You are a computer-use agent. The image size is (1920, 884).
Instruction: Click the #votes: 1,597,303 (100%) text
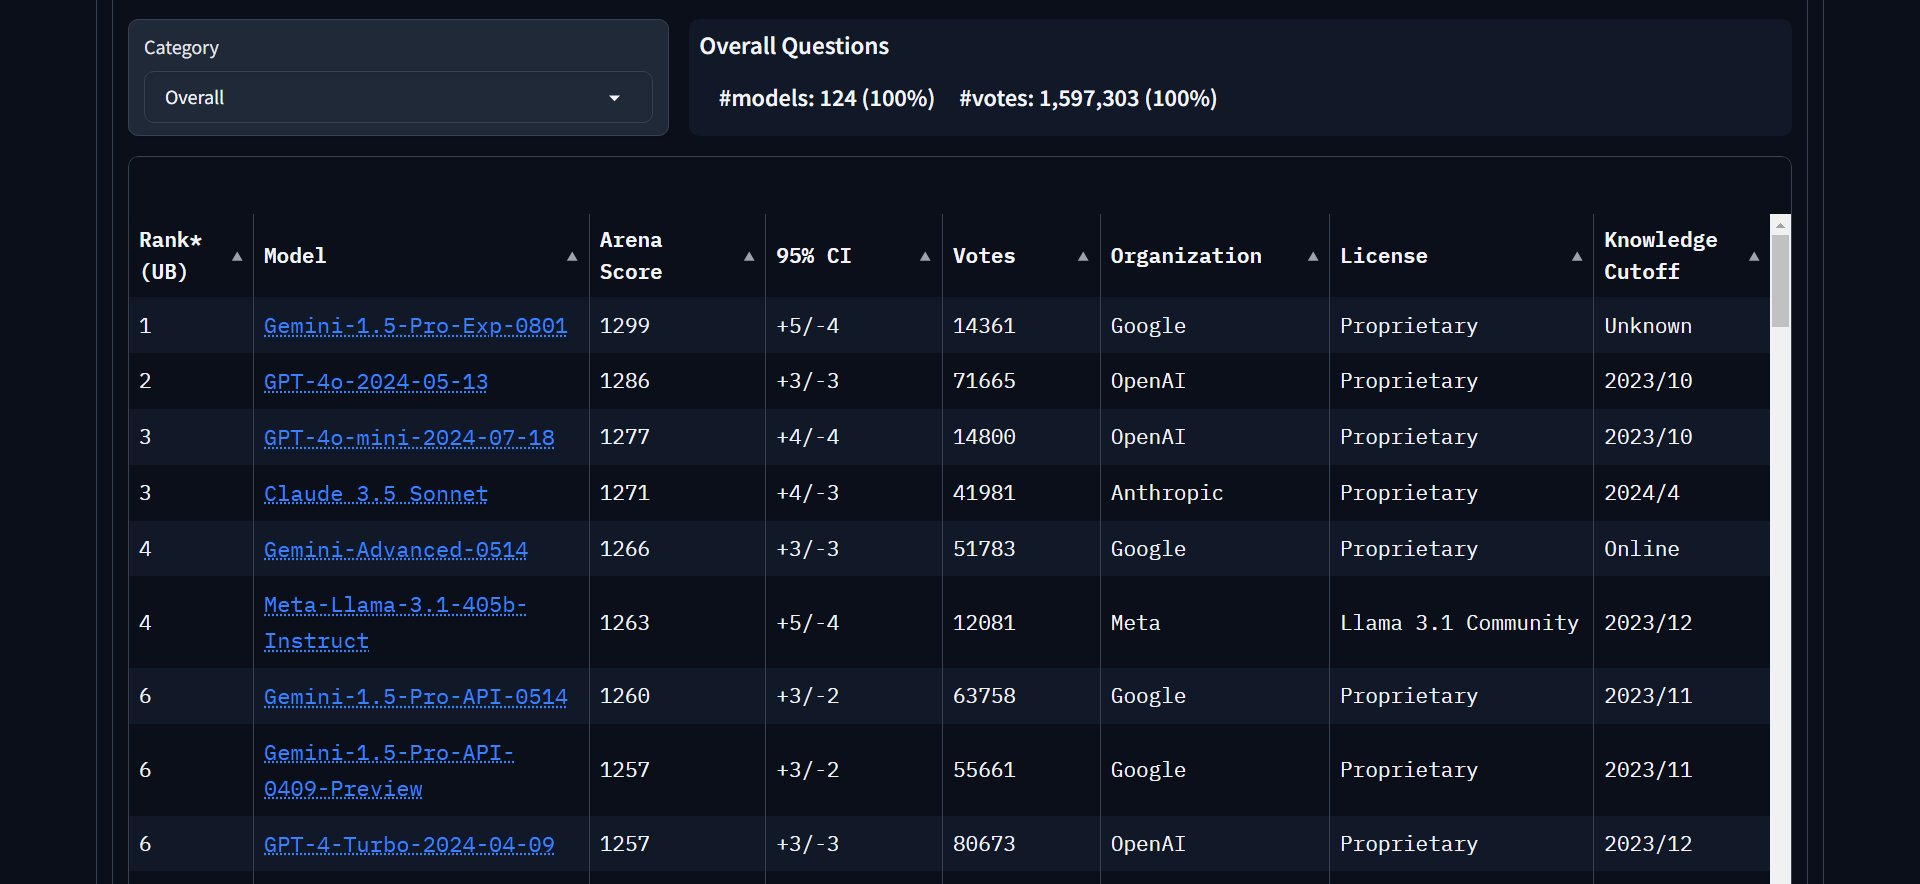click(x=1088, y=98)
